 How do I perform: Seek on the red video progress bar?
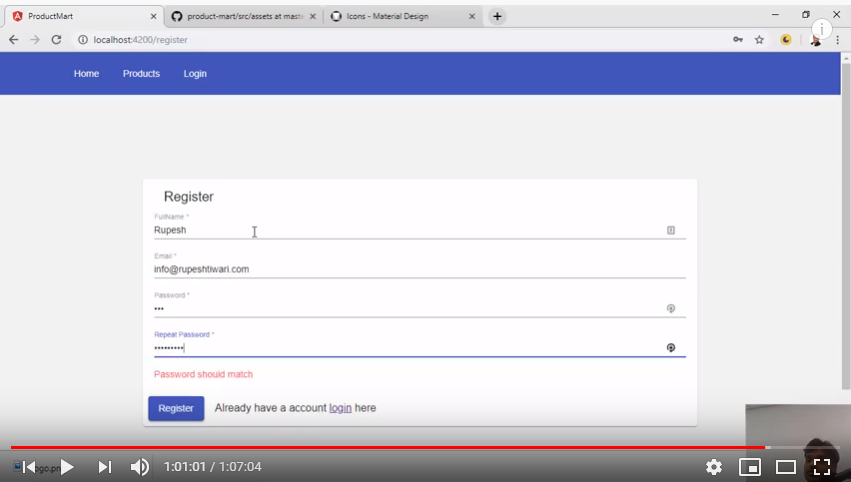pos(400,447)
